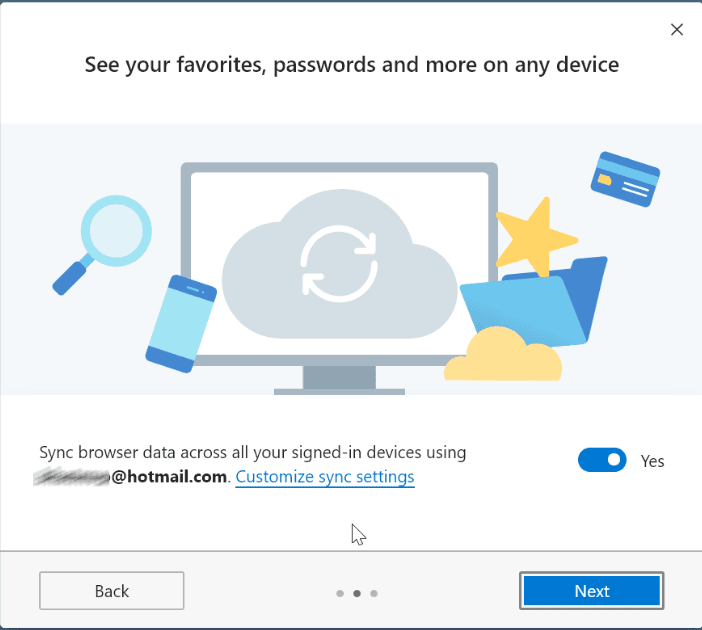Click the Sync browser data description text
This screenshot has width=702, height=630.
tap(253, 452)
